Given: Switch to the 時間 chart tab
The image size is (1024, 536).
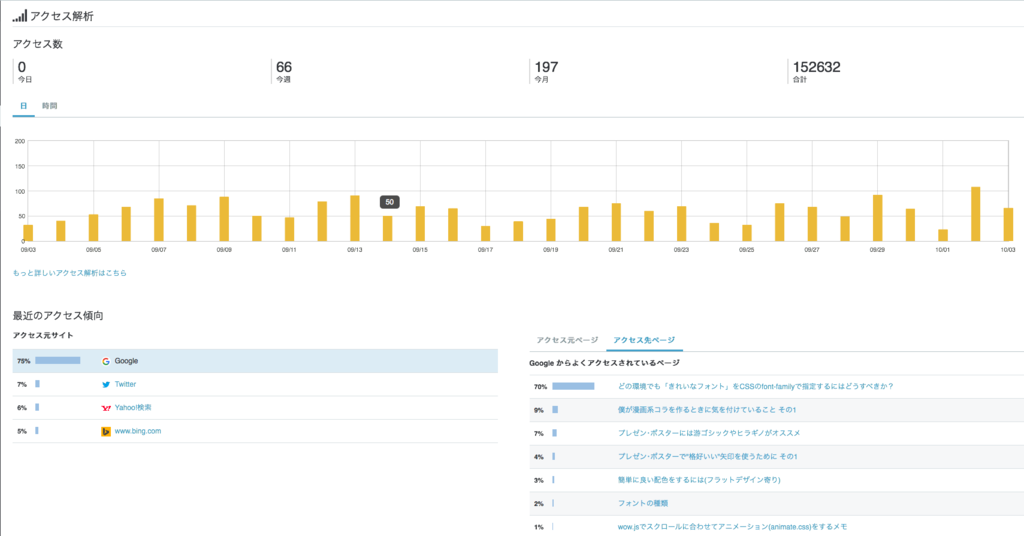Looking at the screenshot, I should click(50, 106).
